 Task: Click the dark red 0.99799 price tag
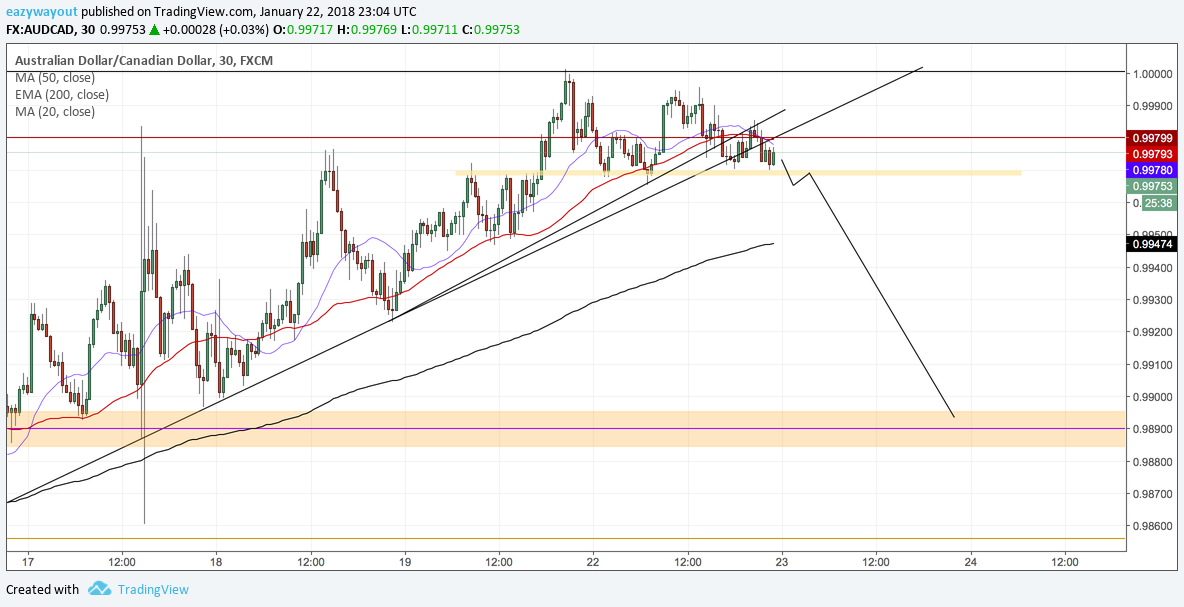tap(1153, 138)
